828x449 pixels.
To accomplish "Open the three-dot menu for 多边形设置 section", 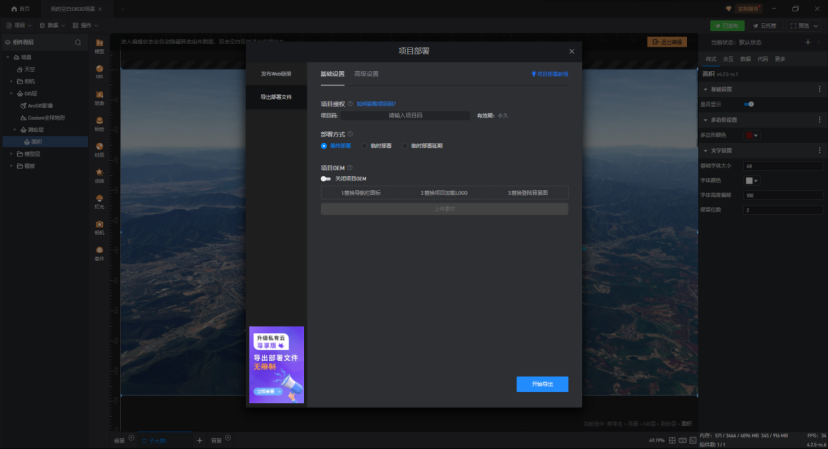I will pyautogui.click(x=820, y=120).
